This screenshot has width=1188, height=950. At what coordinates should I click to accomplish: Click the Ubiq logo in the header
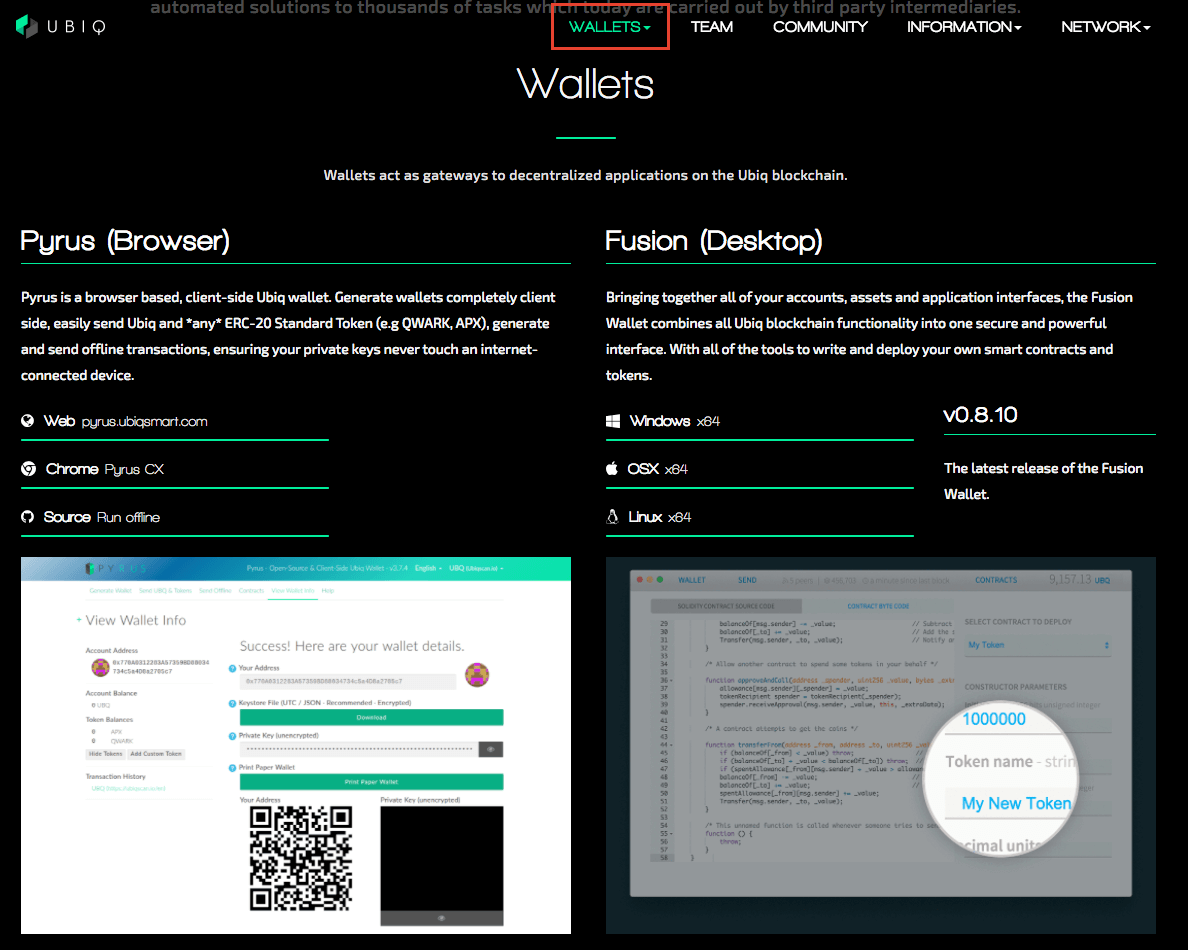click(61, 27)
